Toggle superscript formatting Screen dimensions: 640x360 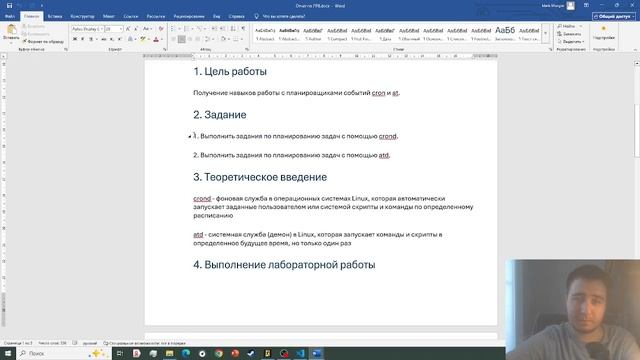point(120,39)
